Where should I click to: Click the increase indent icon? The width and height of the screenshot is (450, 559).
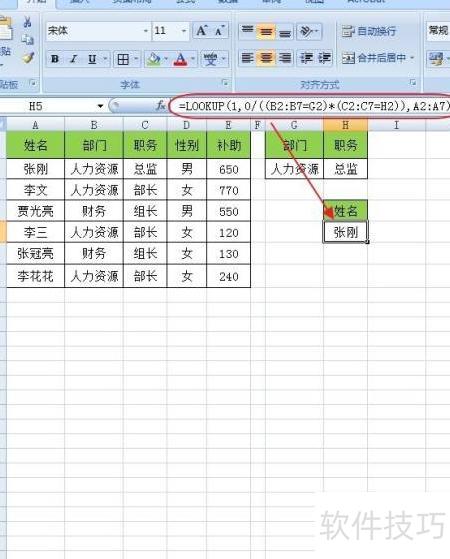pos(324,58)
